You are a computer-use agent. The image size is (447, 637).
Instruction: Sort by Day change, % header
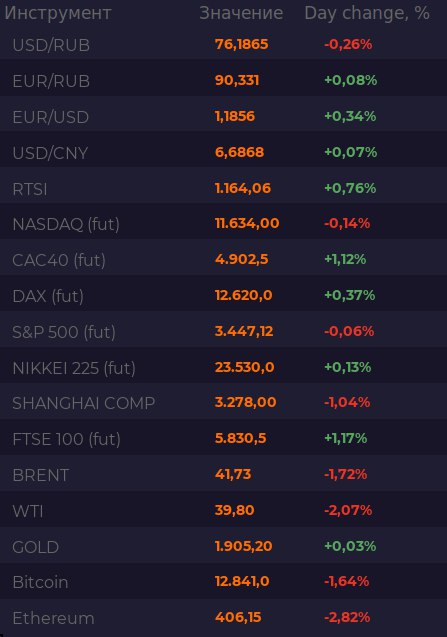pyautogui.click(x=367, y=13)
